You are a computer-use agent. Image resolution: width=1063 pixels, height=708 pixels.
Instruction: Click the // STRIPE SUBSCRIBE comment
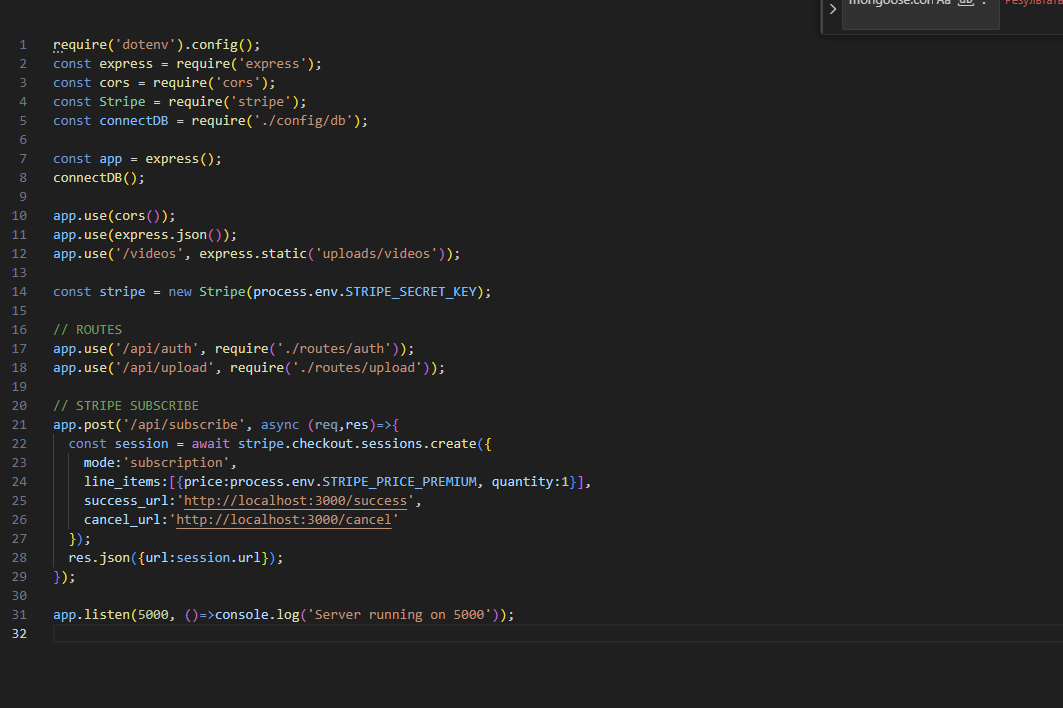coord(126,406)
